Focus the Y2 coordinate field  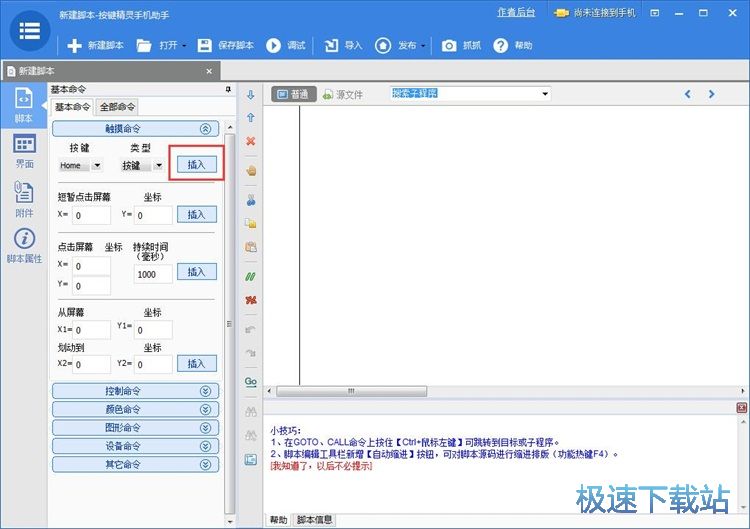[x=153, y=364]
